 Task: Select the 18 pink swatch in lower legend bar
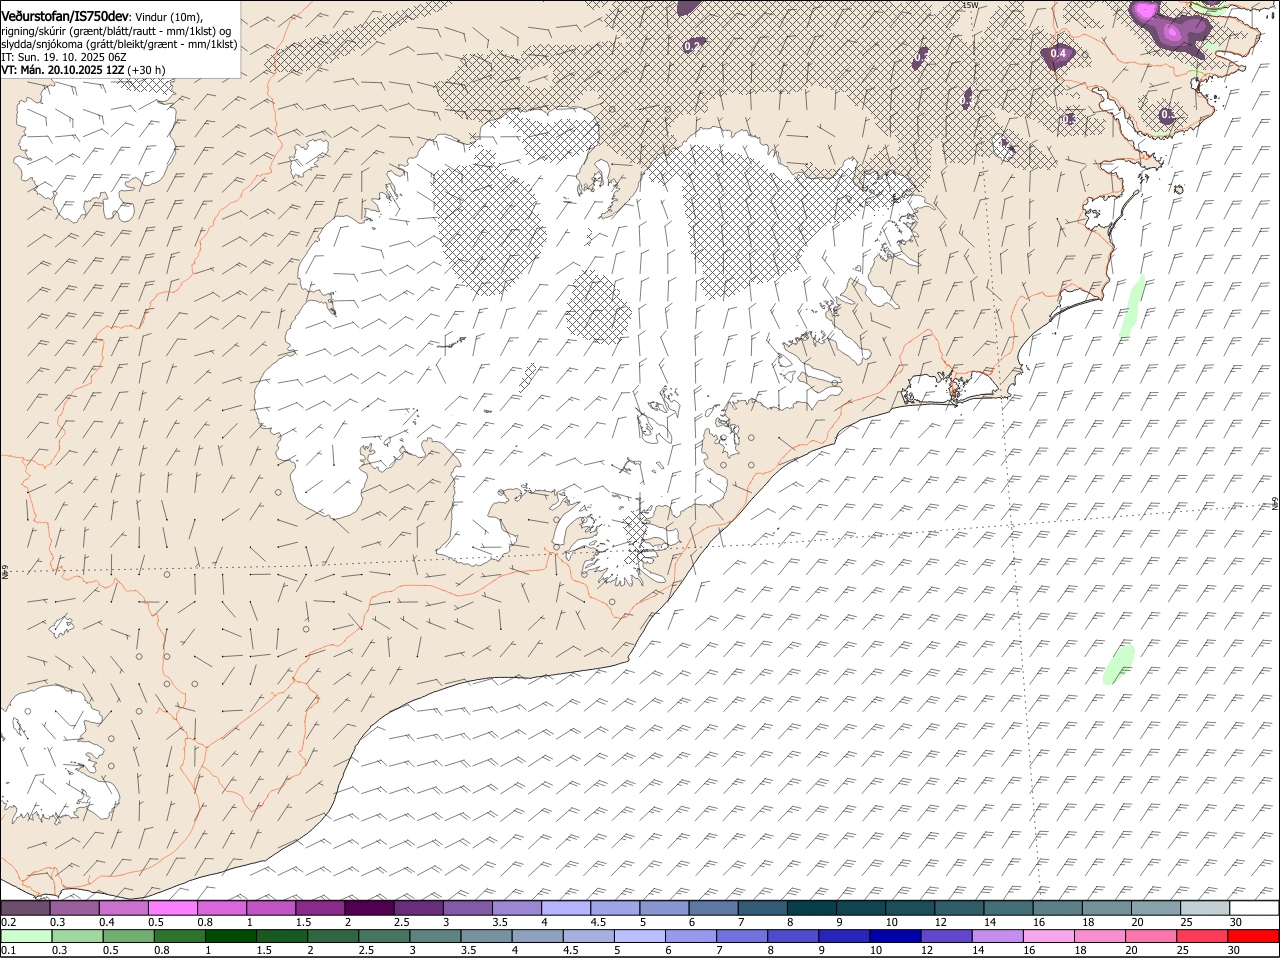pos(1100,936)
